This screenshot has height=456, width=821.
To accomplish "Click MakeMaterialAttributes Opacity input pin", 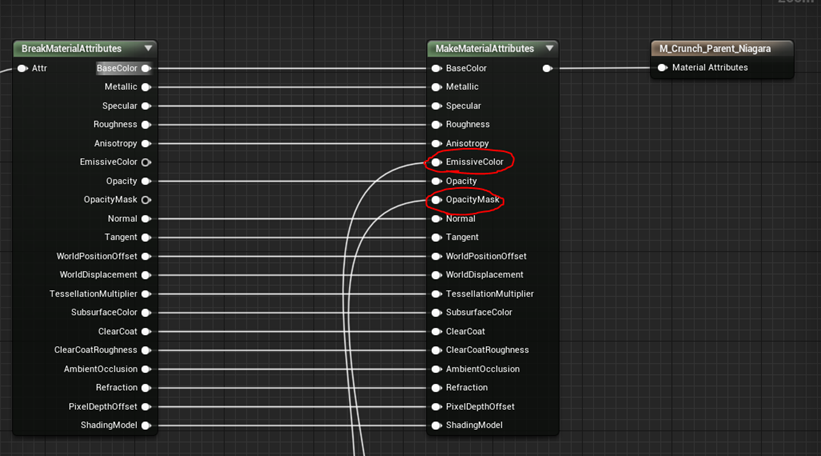I will [436, 181].
